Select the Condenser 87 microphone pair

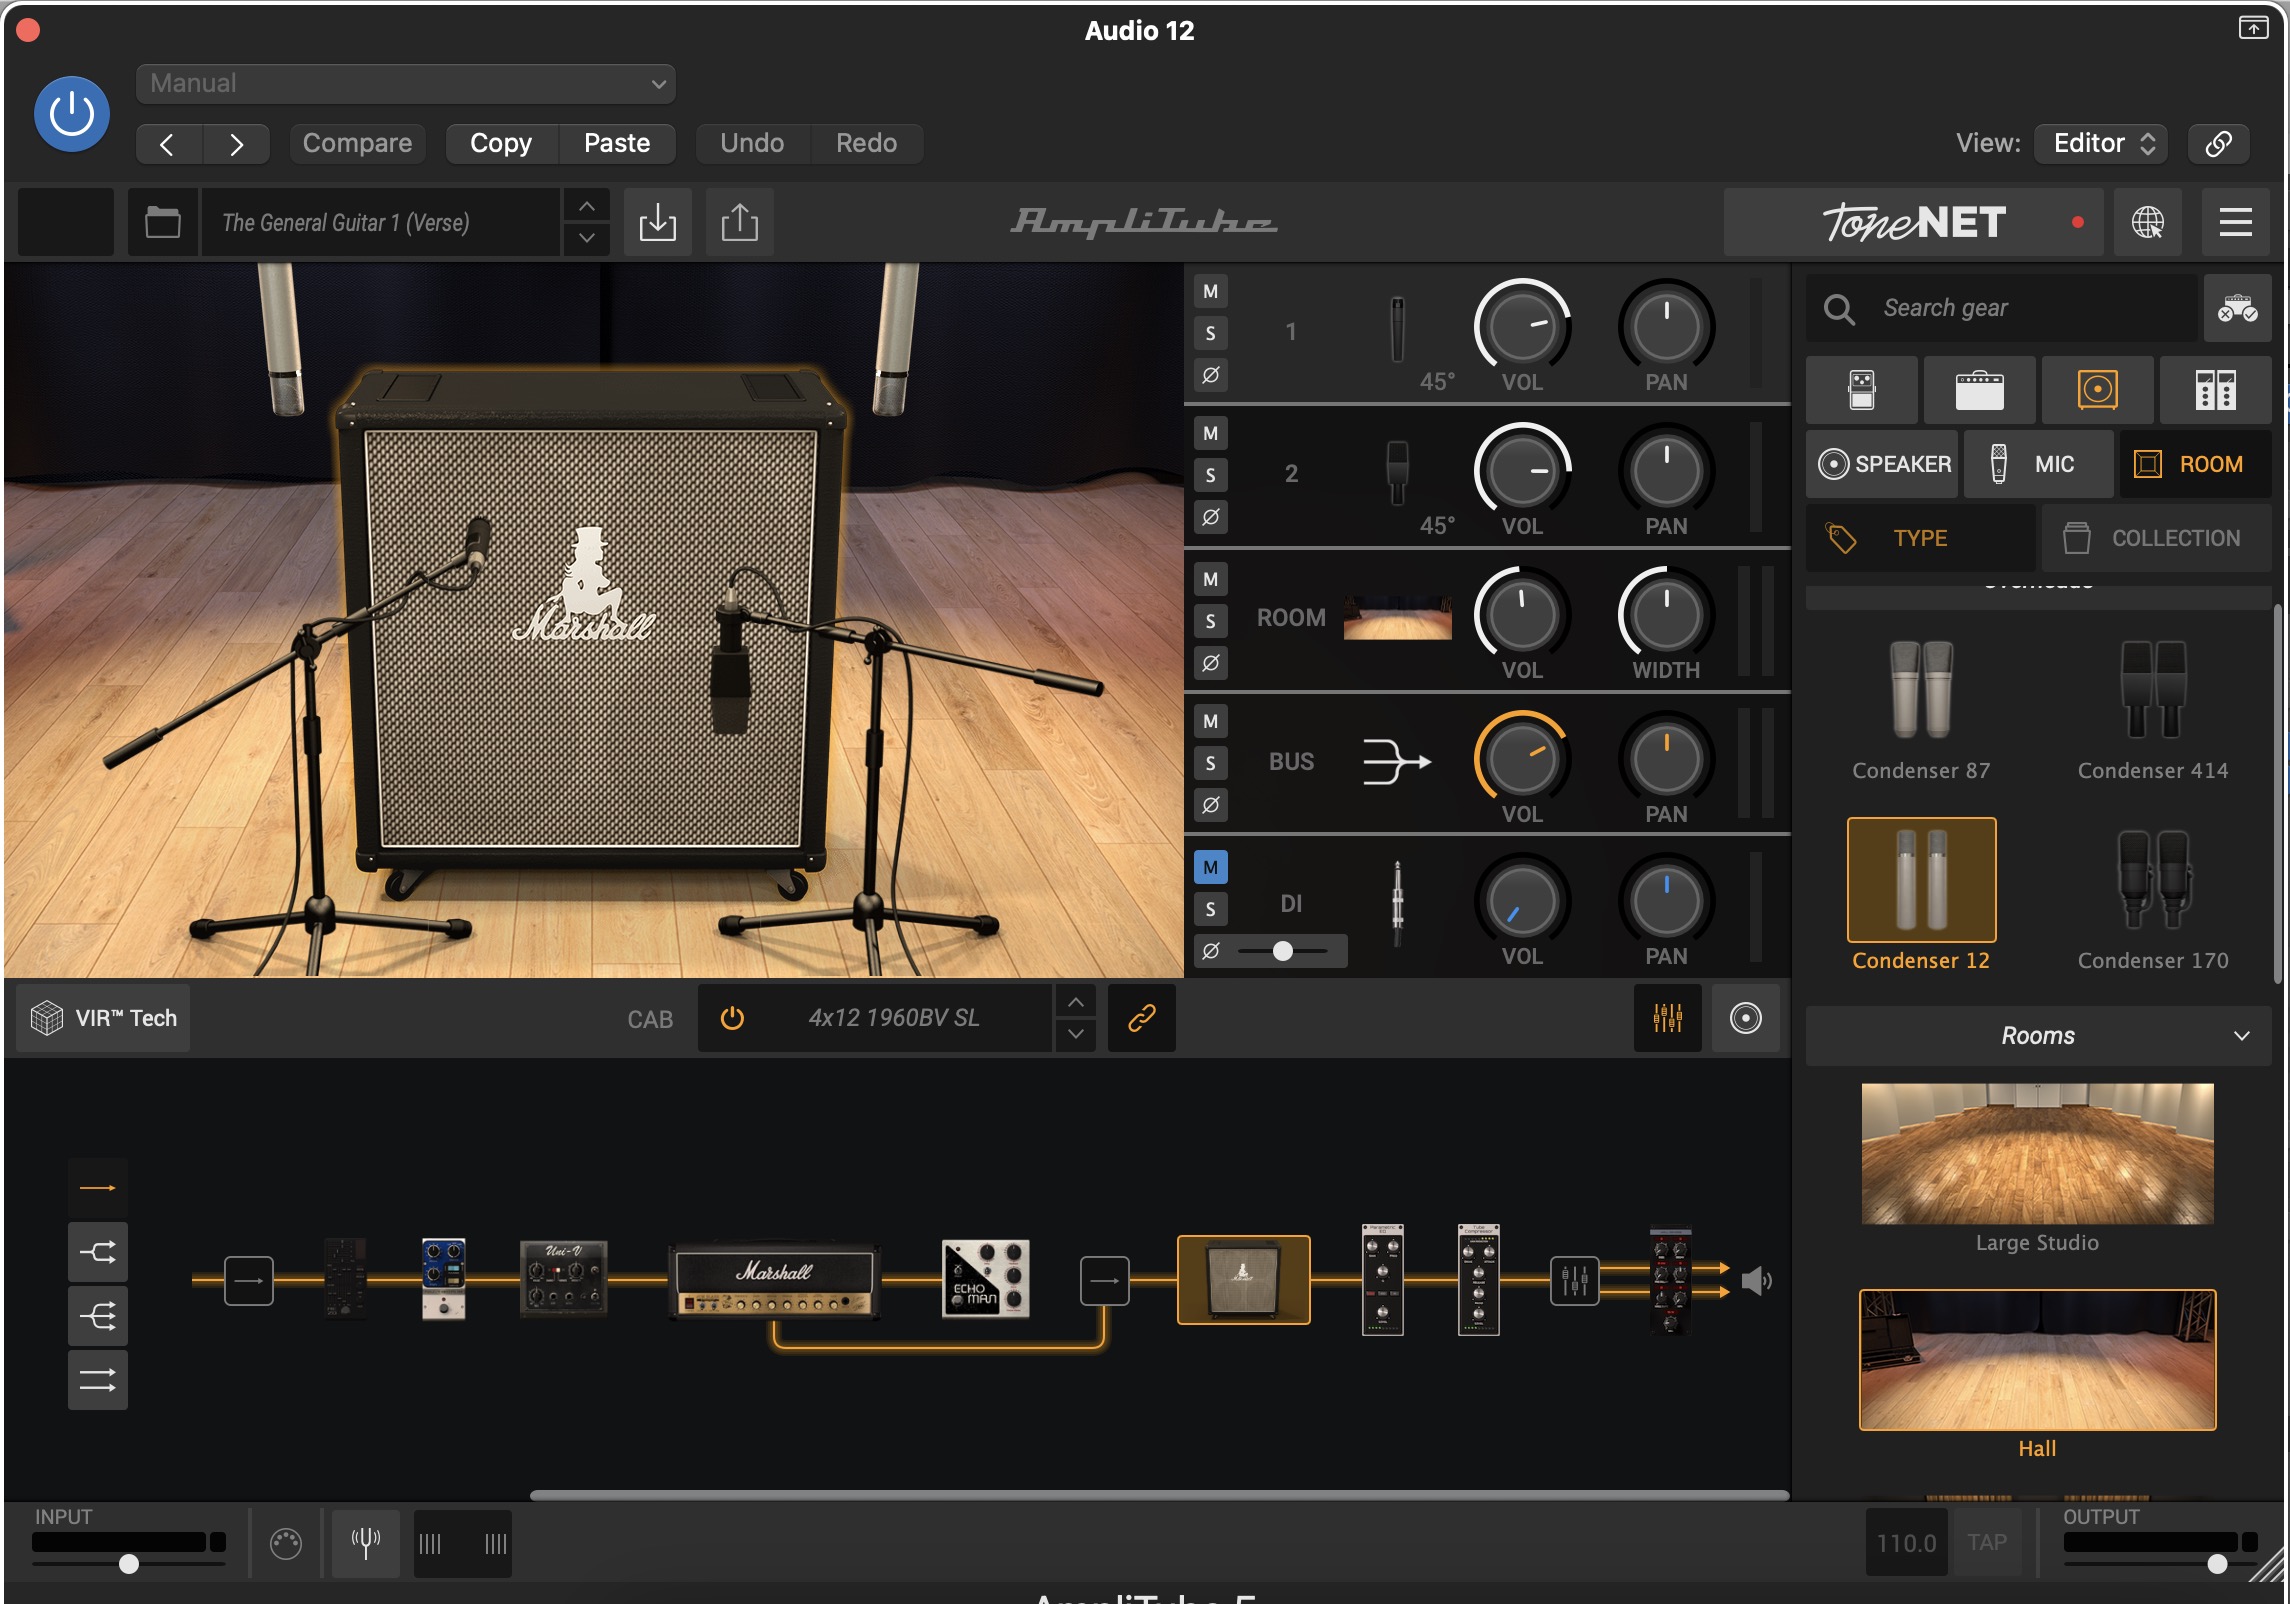[x=1921, y=711]
